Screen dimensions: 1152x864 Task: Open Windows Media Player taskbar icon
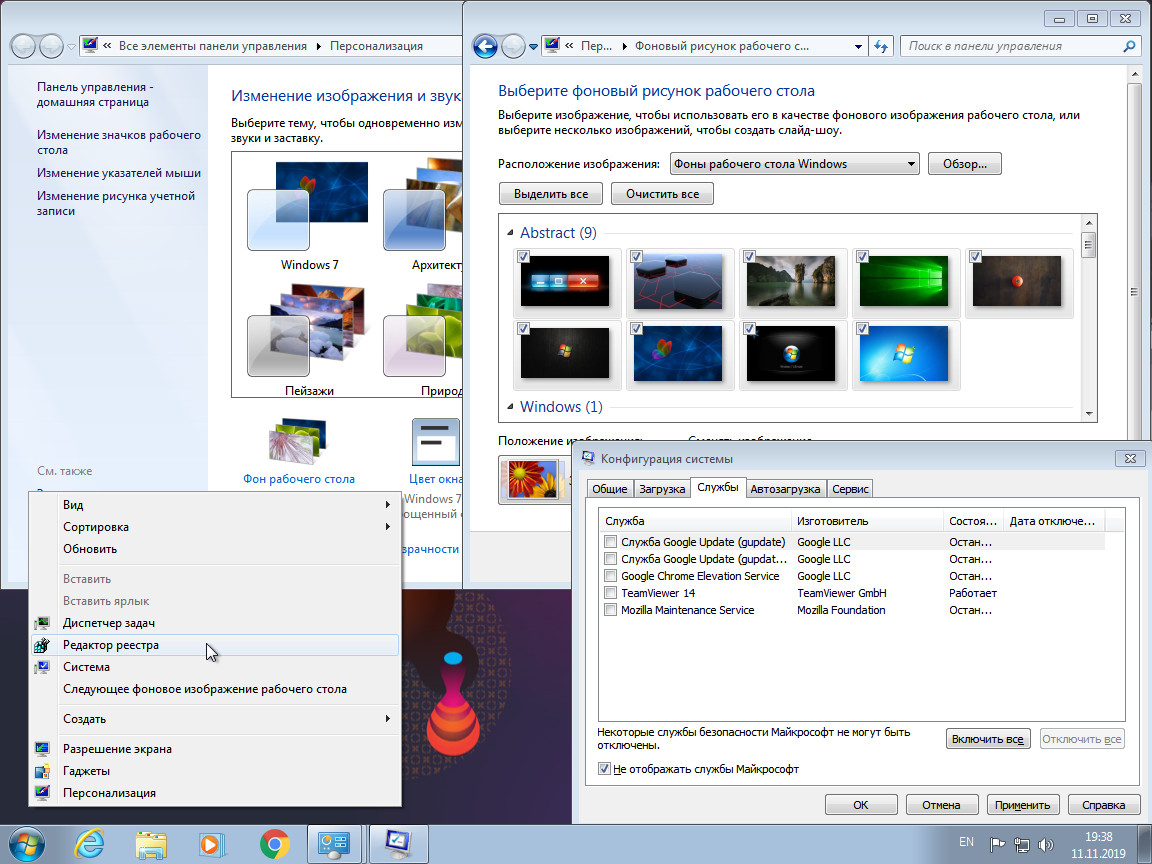[x=212, y=844]
